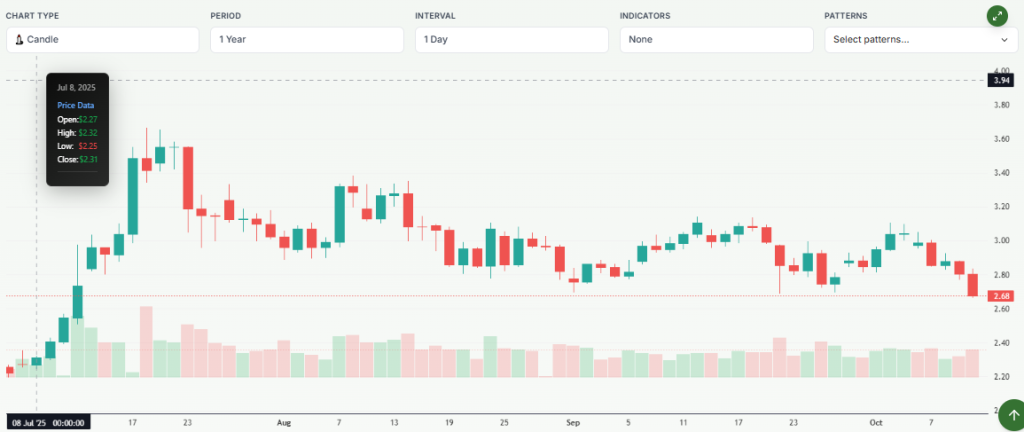This screenshot has height=432, width=1024.
Task: Open the Period dropdown showing 1 Year
Action: tap(307, 40)
